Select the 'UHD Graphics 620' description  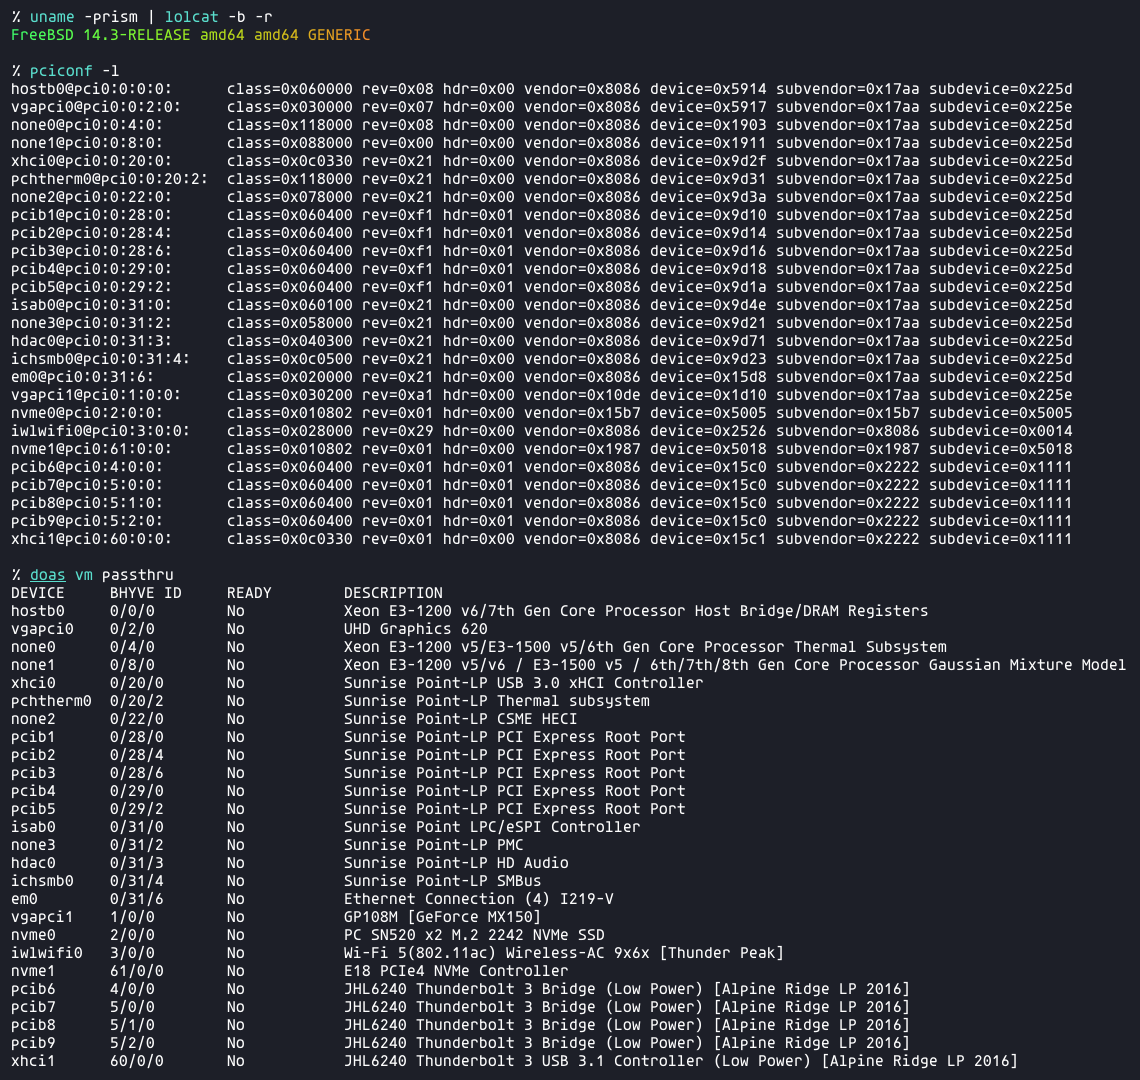(415, 629)
